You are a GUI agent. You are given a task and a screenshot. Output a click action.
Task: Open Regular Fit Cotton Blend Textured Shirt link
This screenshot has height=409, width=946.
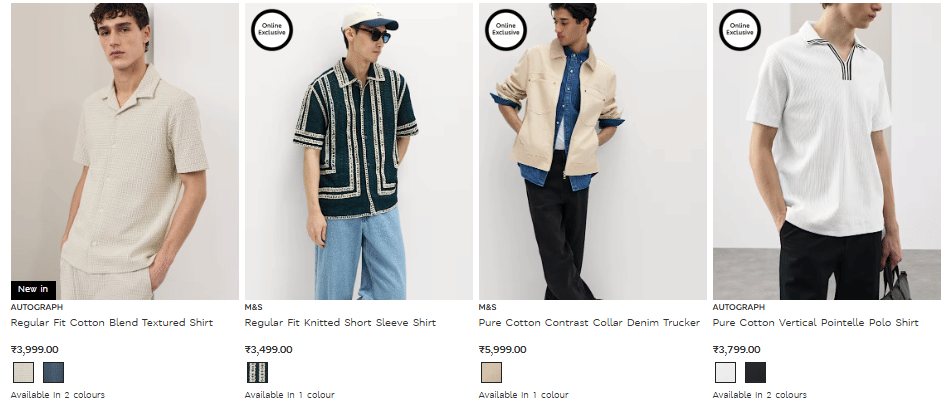[112, 323]
